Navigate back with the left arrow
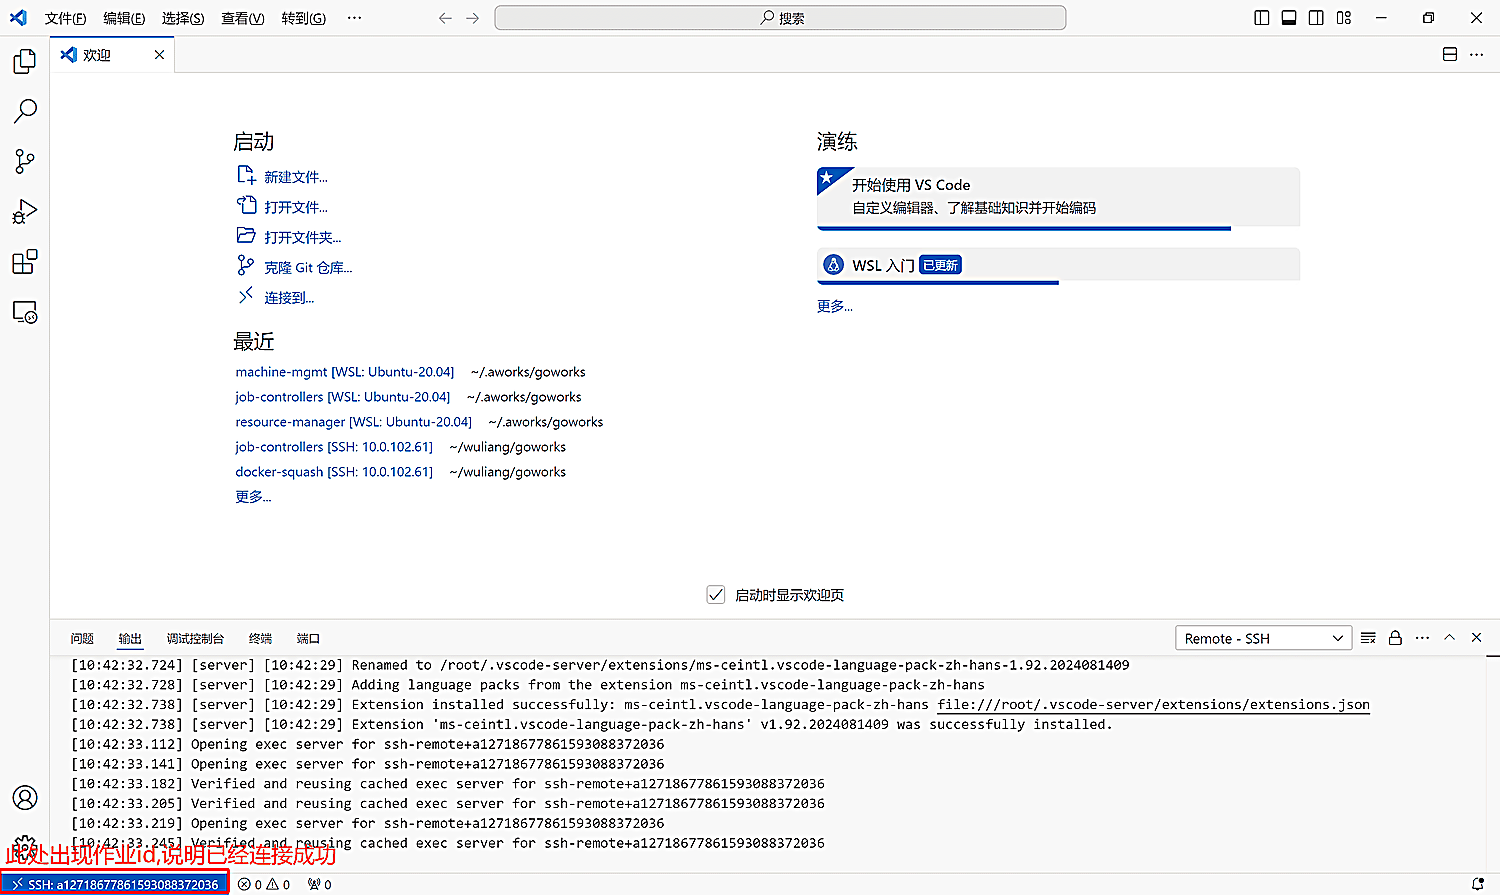 point(445,18)
